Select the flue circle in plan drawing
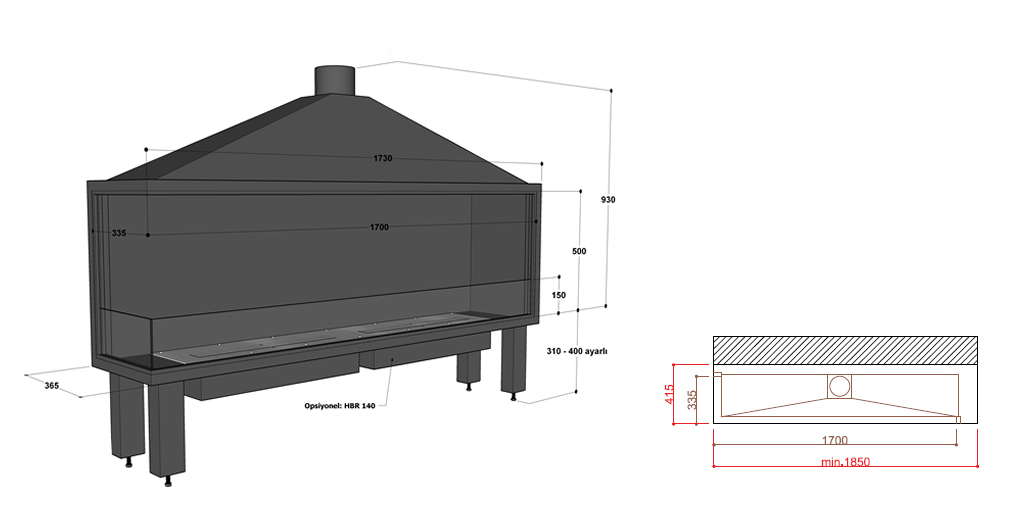1023x529 pixels. click(x=840, y=386)
